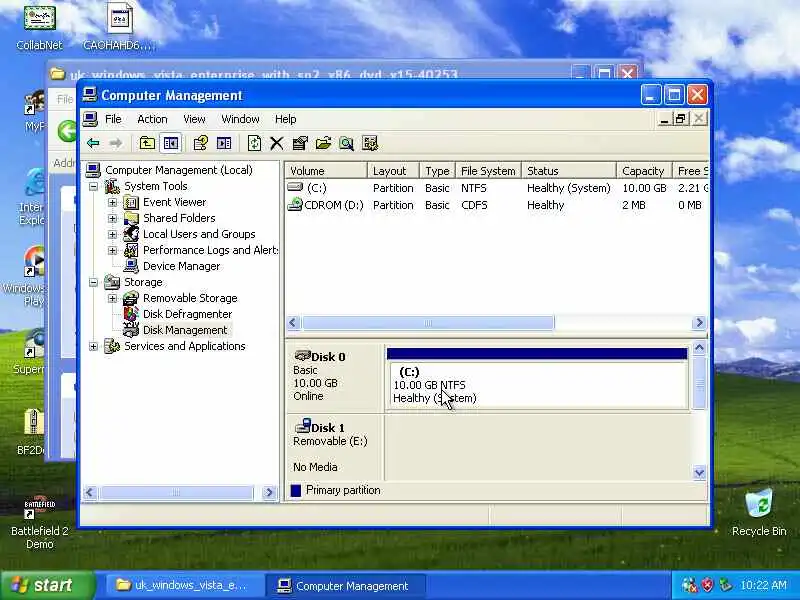The image size is (800, 600).
Task: Click Computer Management taskbar button
Action: (x=345, y=585)
